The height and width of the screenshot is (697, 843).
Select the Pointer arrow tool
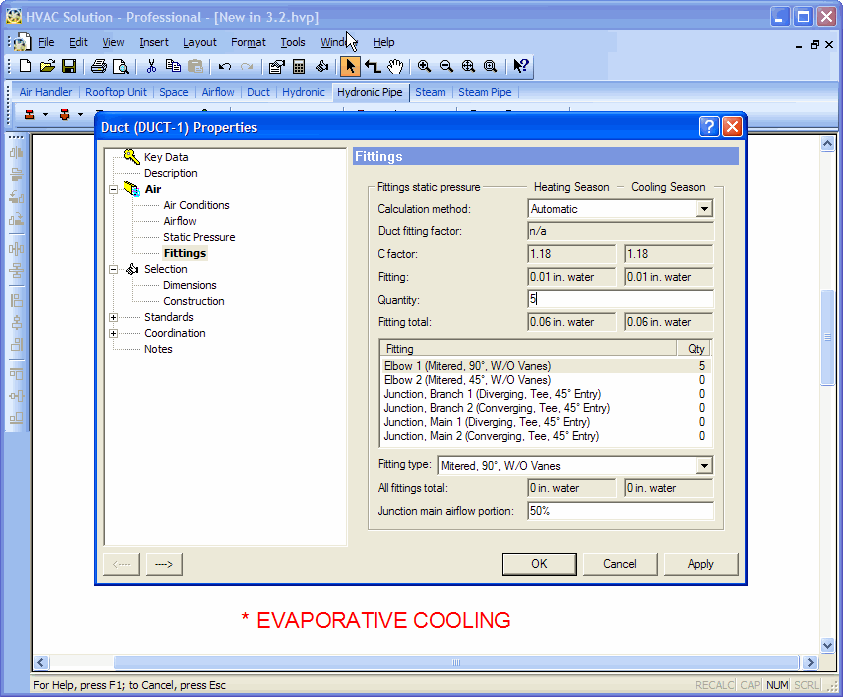350,66
